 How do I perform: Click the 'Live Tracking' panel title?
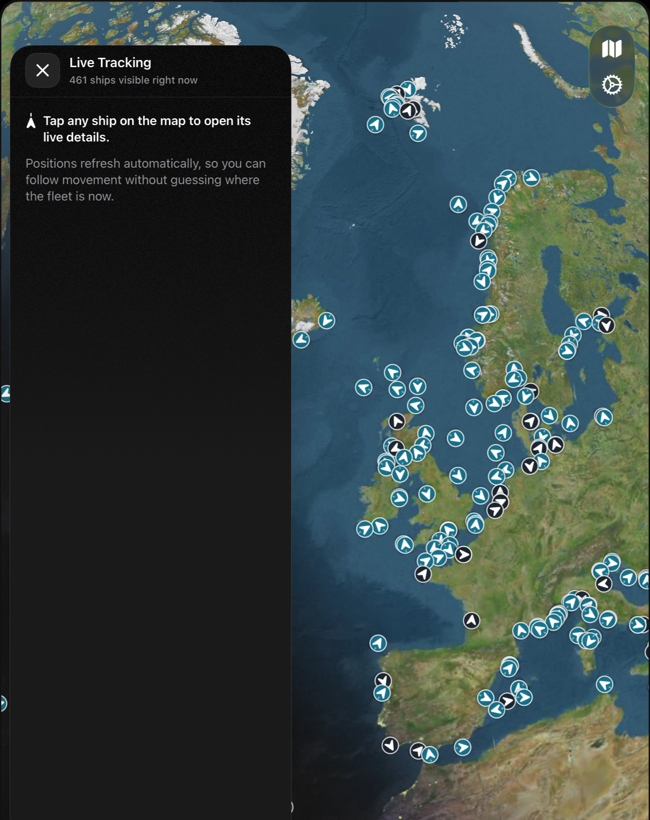[110, 63]
